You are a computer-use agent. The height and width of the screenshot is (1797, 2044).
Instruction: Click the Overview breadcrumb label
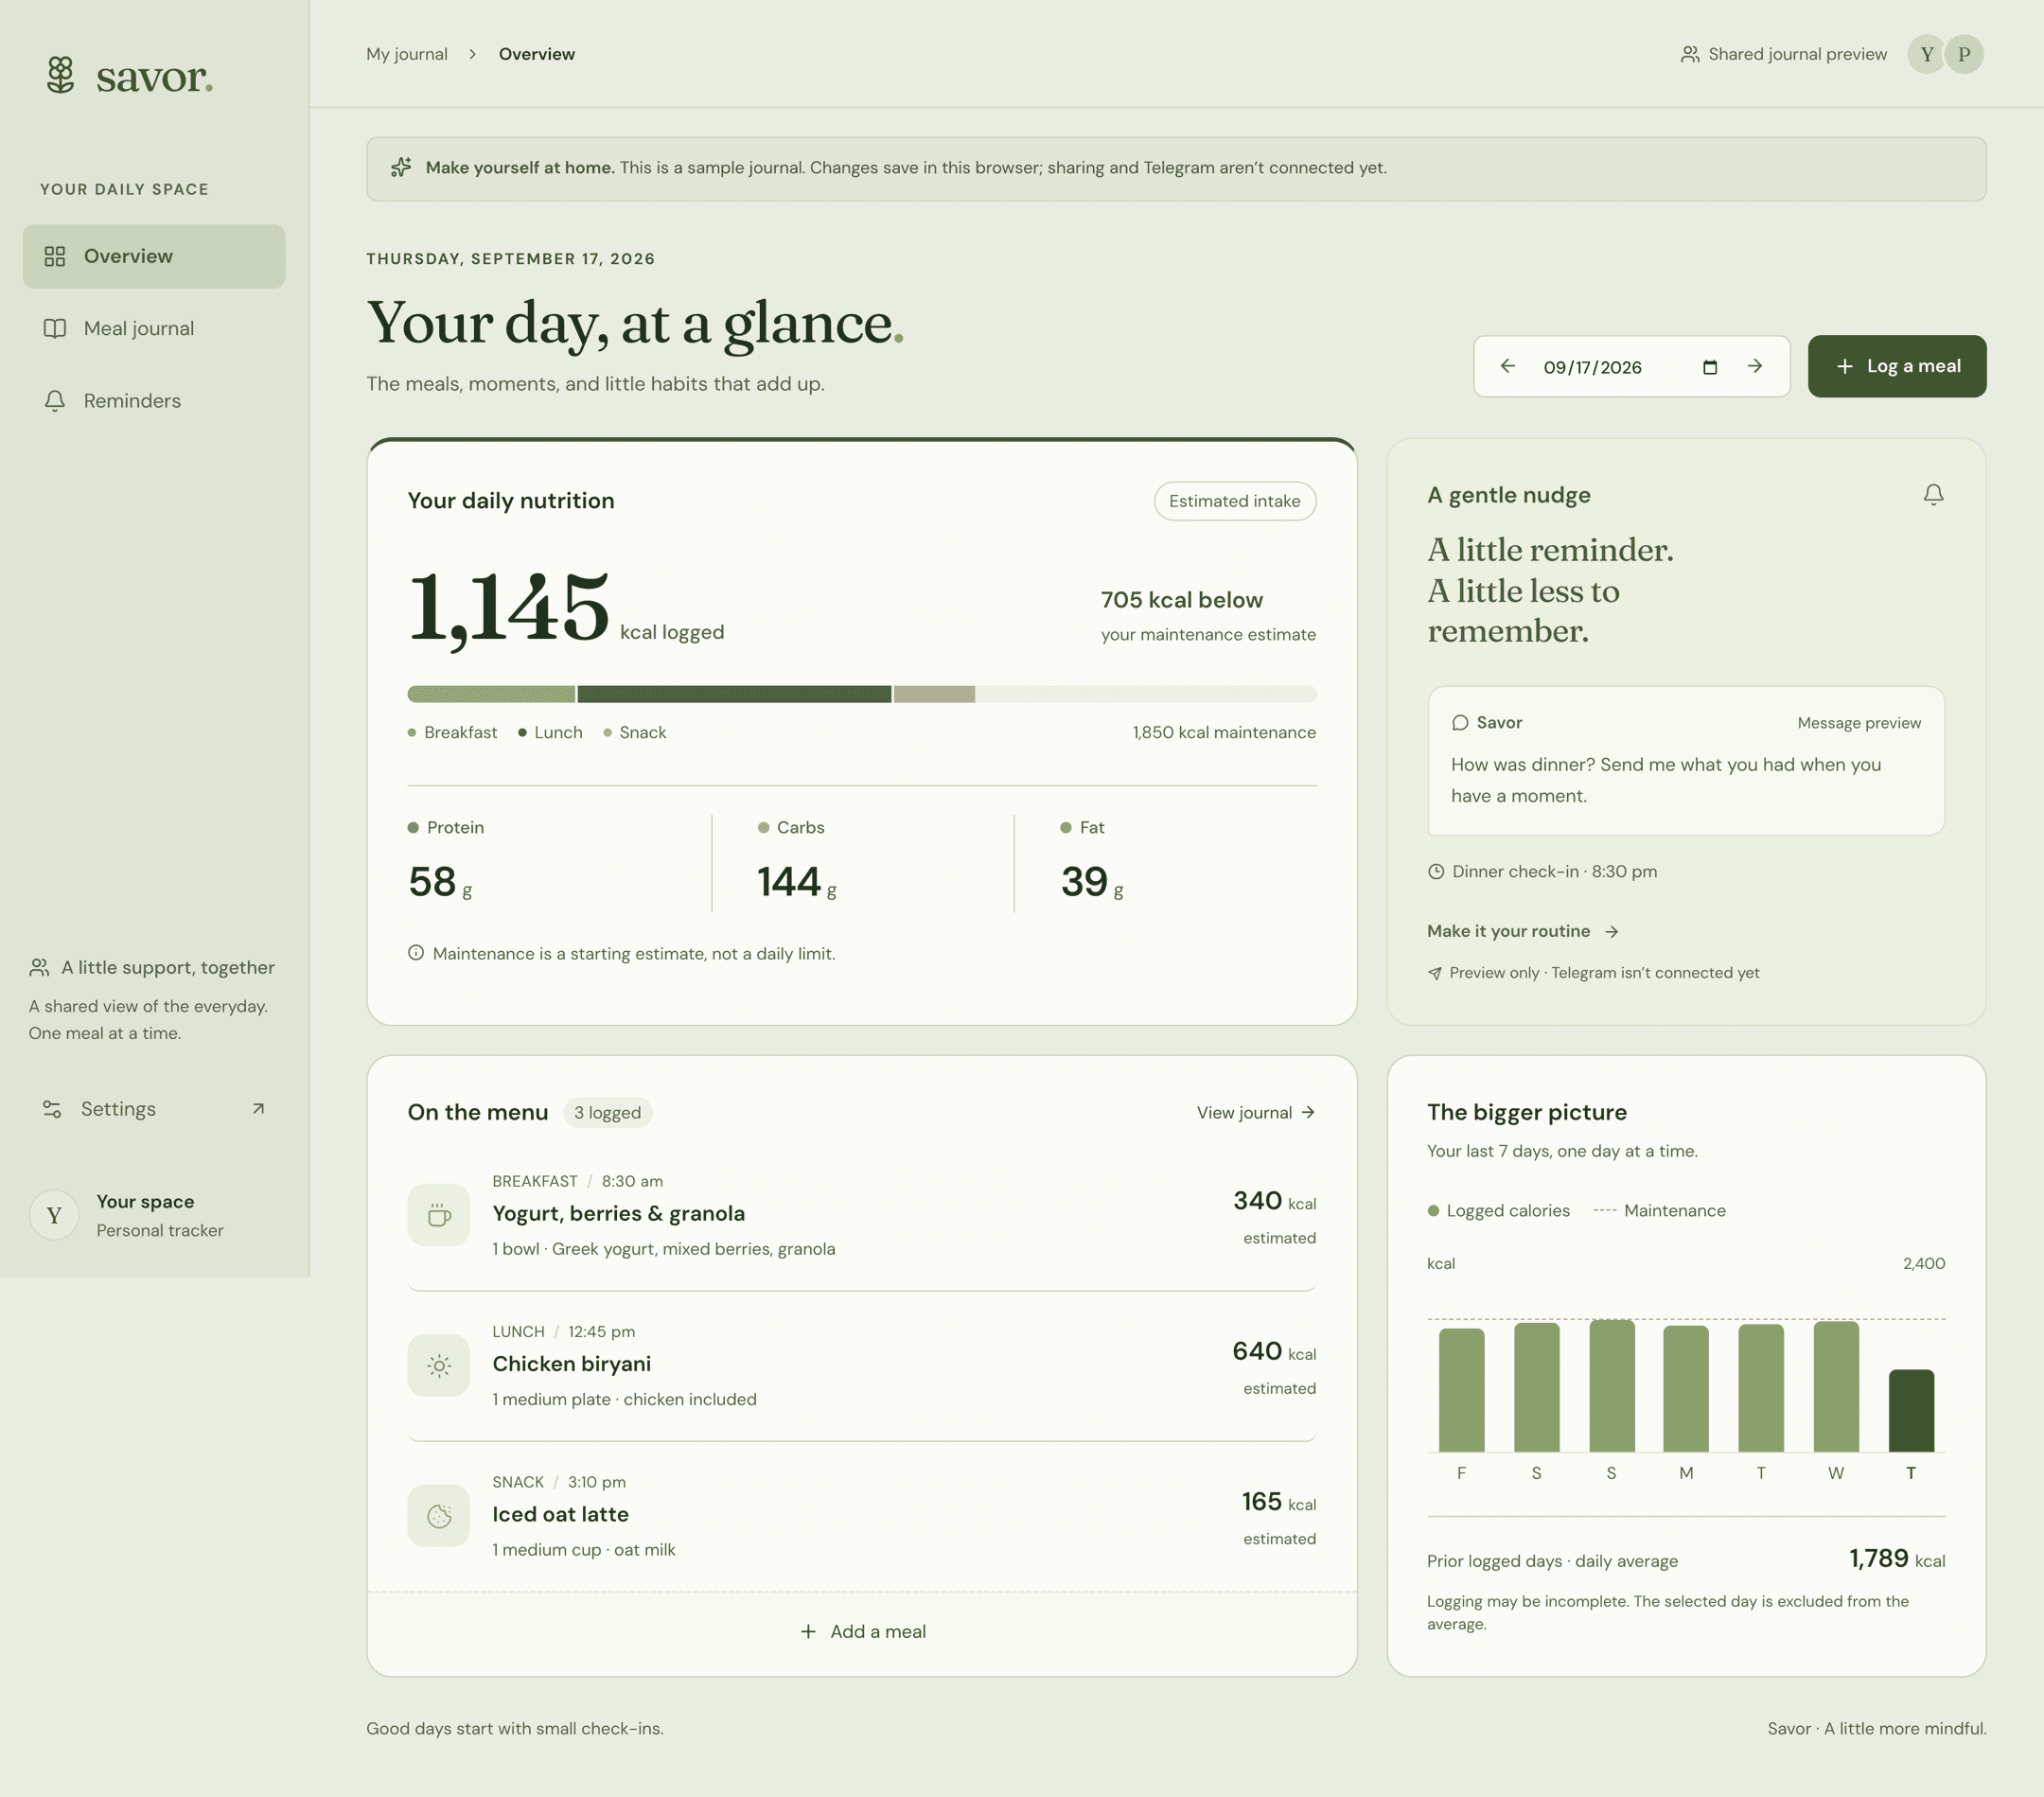tap(537, 54)
